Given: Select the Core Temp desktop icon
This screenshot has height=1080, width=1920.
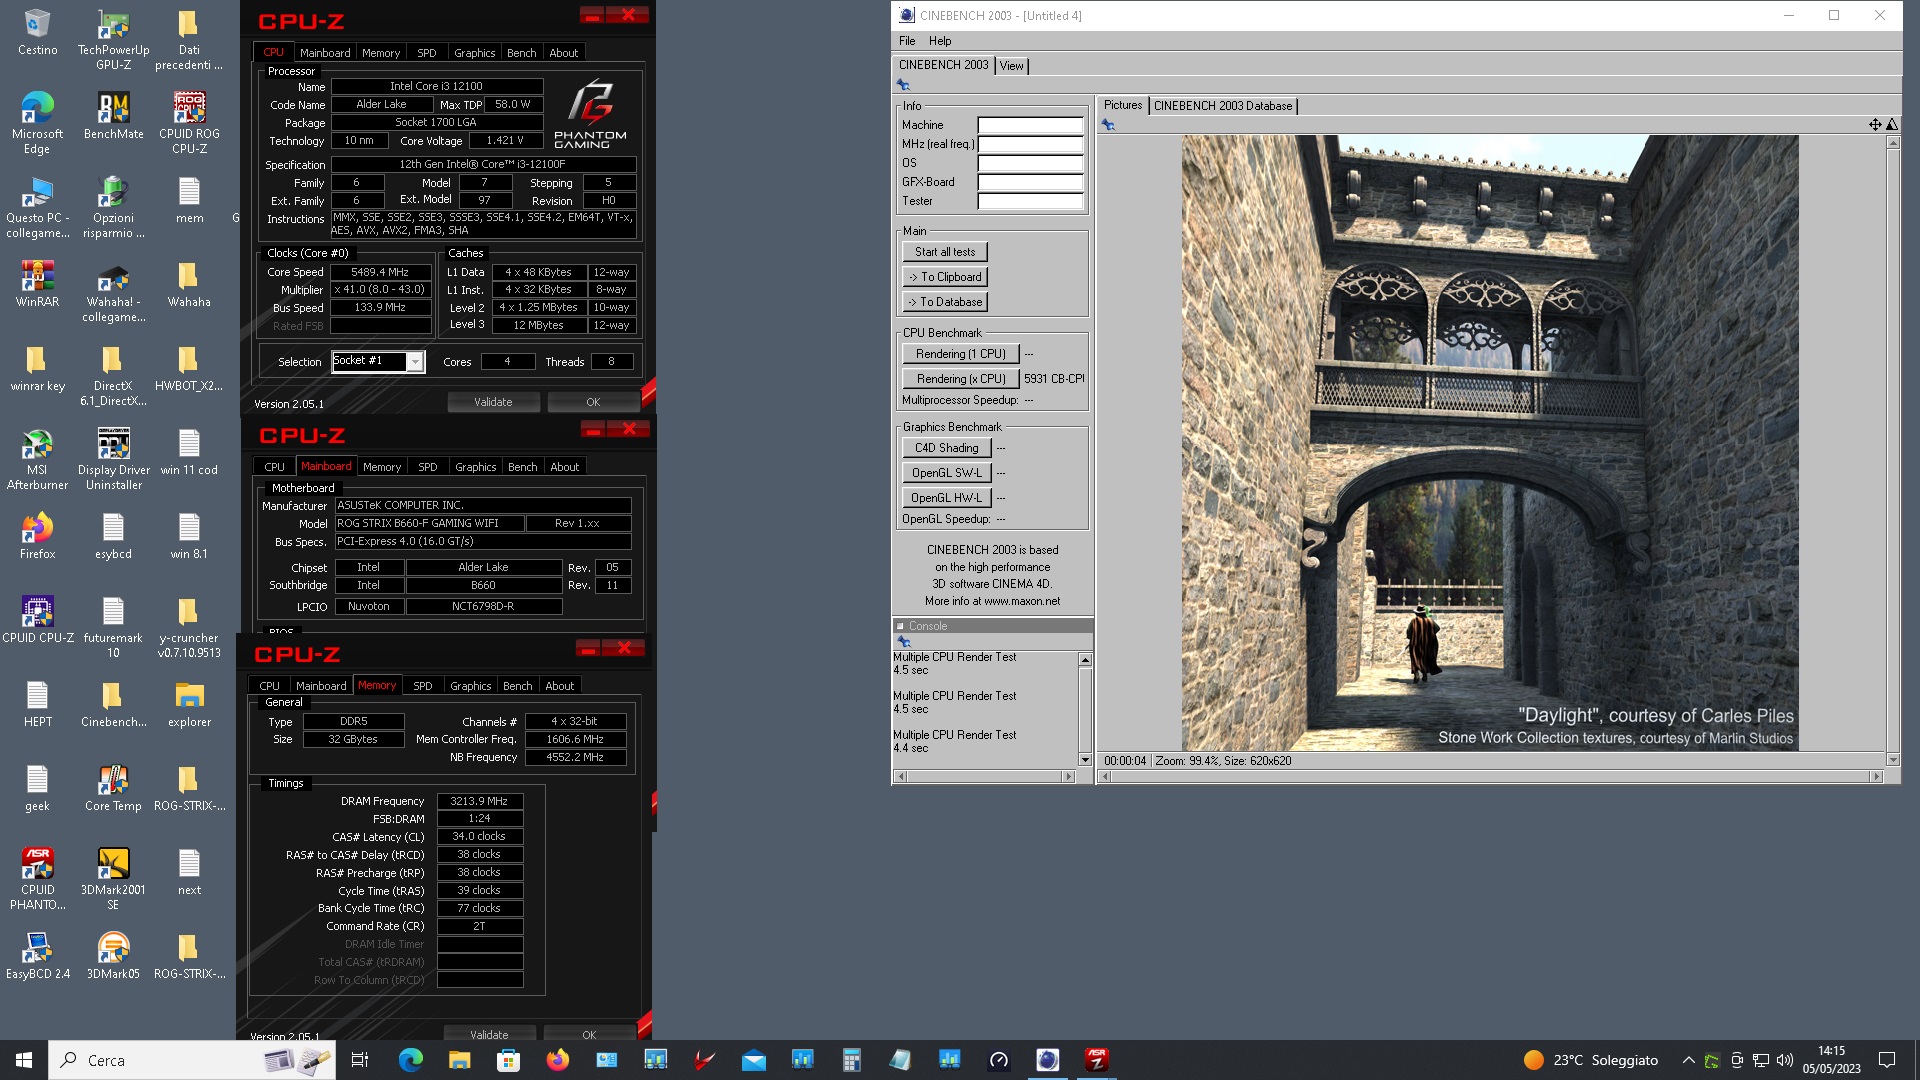Looking at the screenshot, I should [113, 787].
